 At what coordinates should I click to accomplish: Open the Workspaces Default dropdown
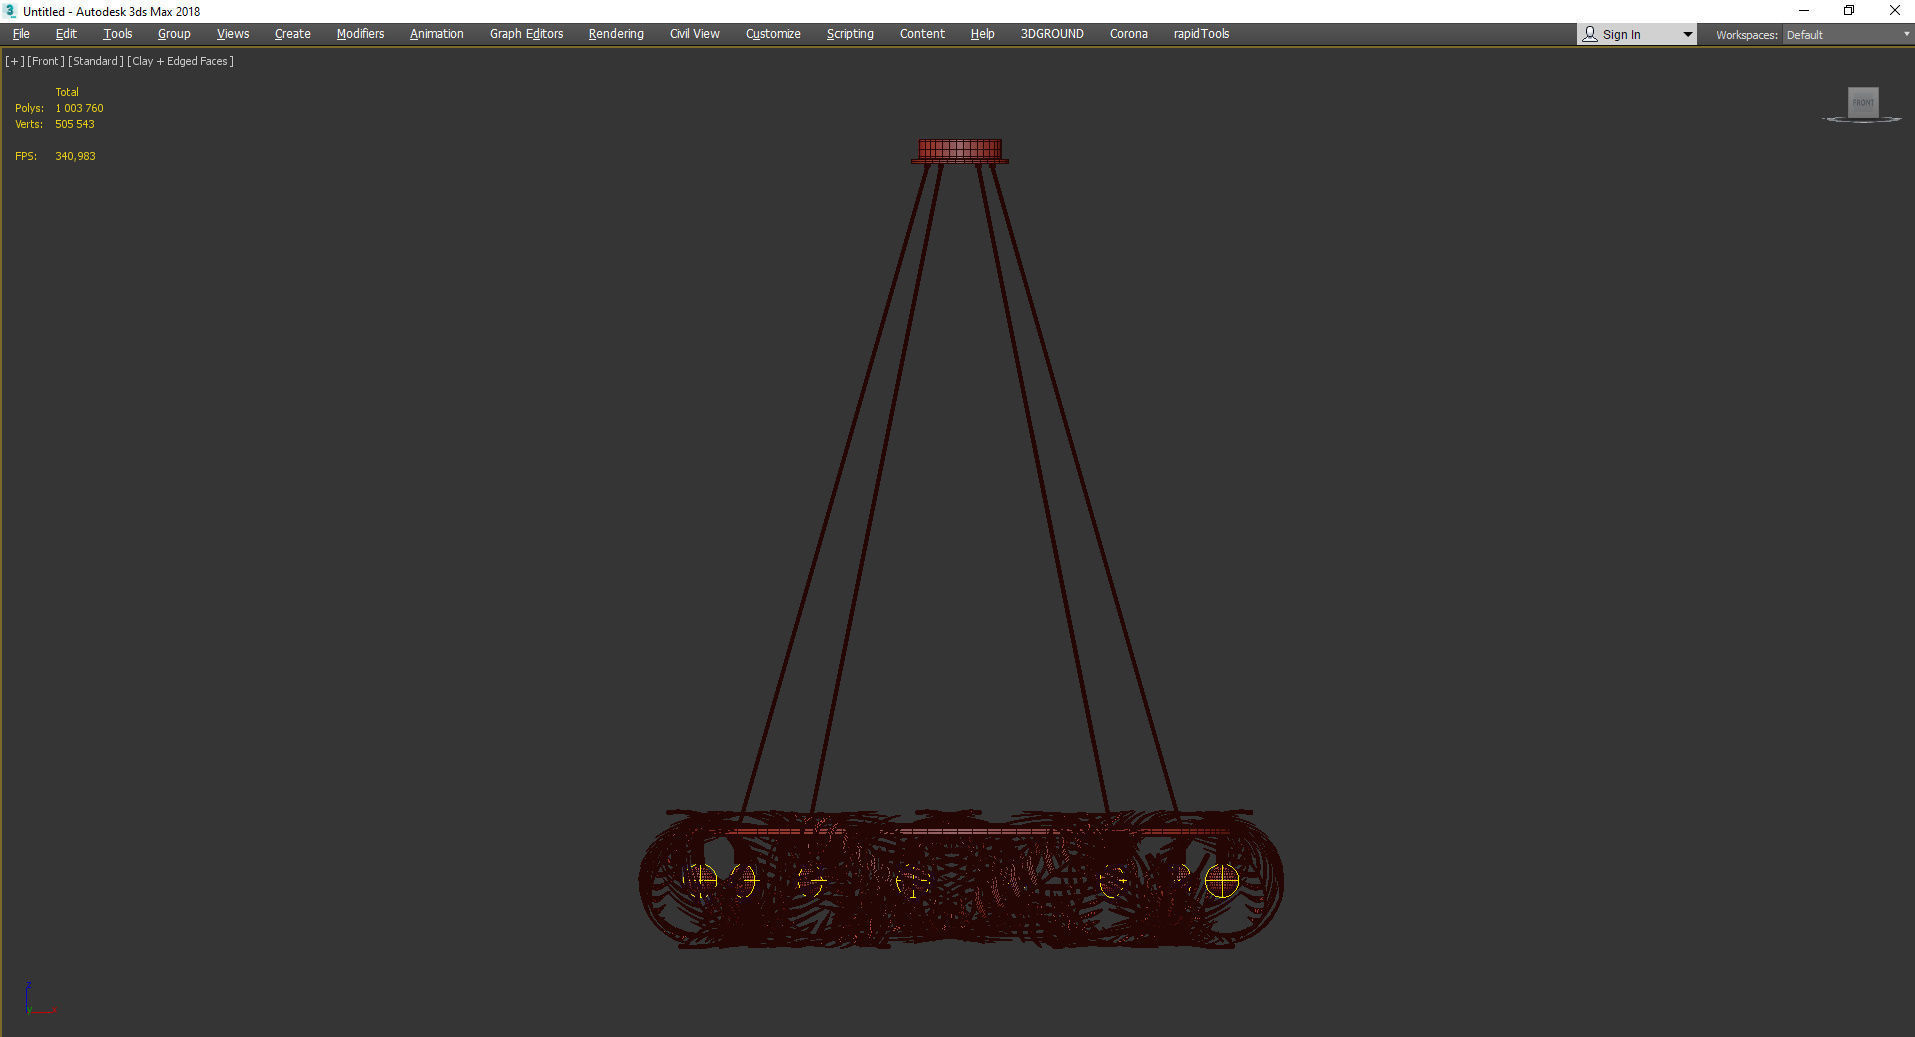tap(1847, 35)
